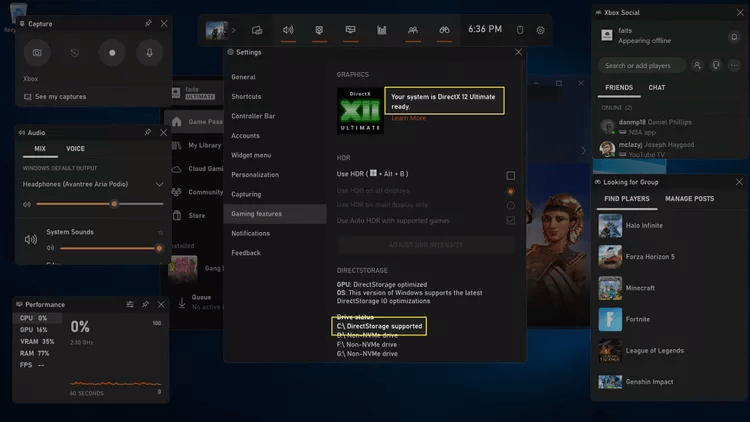Click the game thumbnail in Game Bar
The width and height of the screenshot is (750, 422).
[x=216, y=30]
